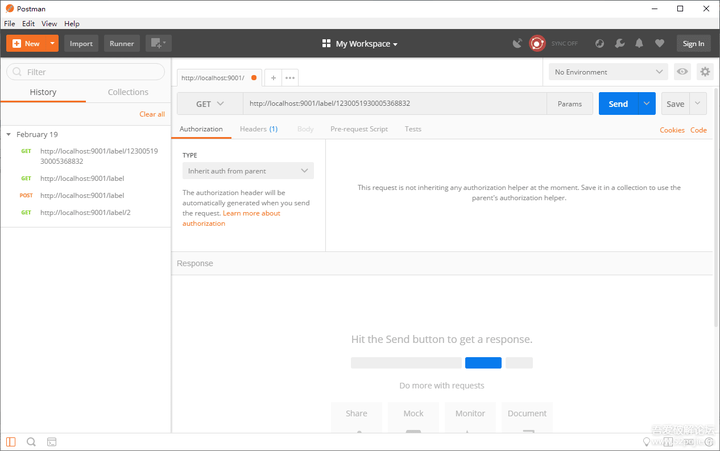Screen dimensions: 720x451
Task: Open find search icon in bottom bar
Action: tap(31, 442)
